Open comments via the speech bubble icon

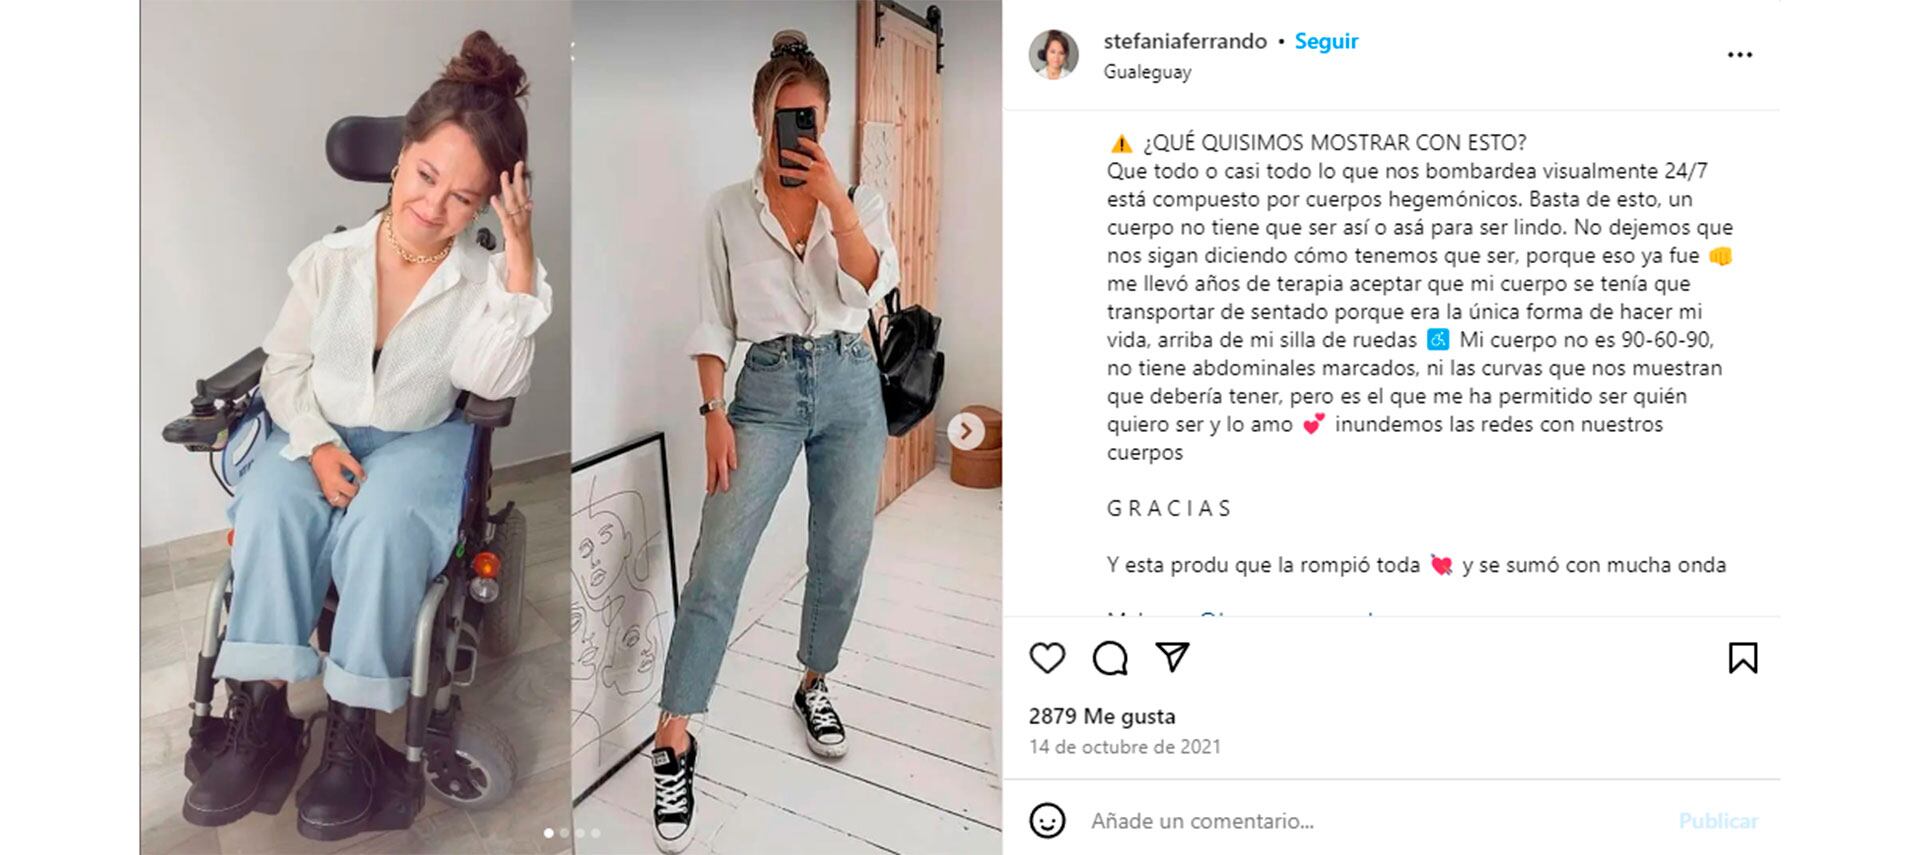[x=1110, y=658]
